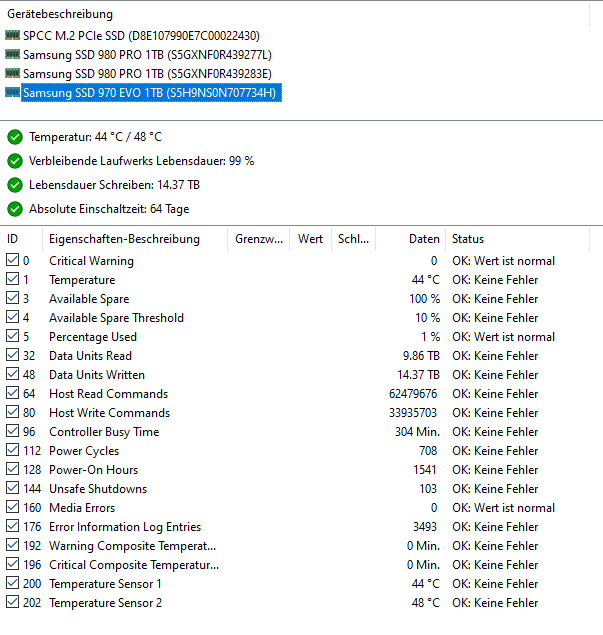Click the Media Errors row label
Screen dimensions: 603x635
click(82, 508)
